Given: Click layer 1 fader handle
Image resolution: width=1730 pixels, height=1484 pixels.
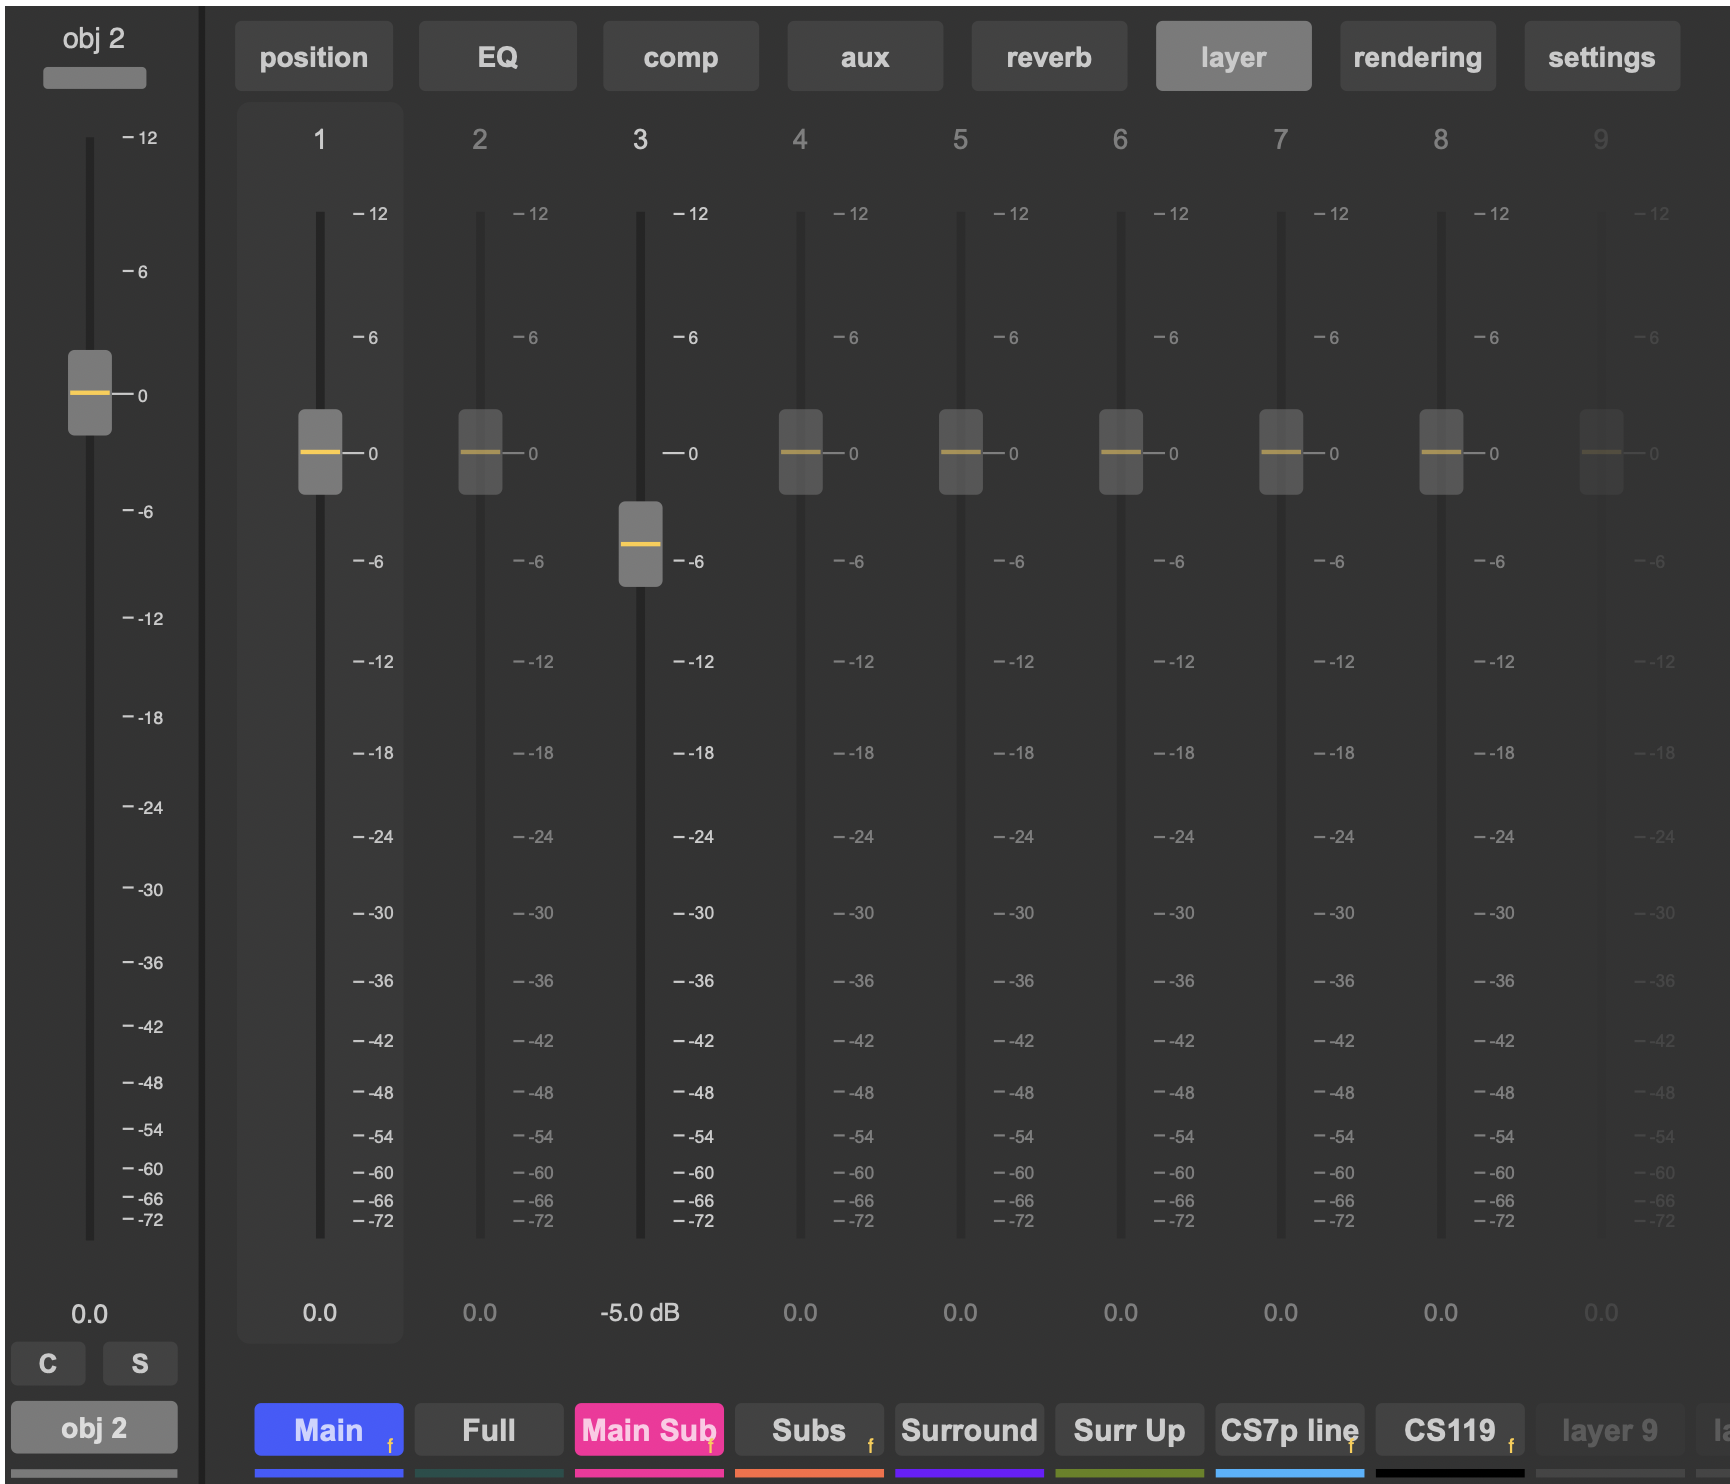Looking at the screenshot, I should pos(320,452).
